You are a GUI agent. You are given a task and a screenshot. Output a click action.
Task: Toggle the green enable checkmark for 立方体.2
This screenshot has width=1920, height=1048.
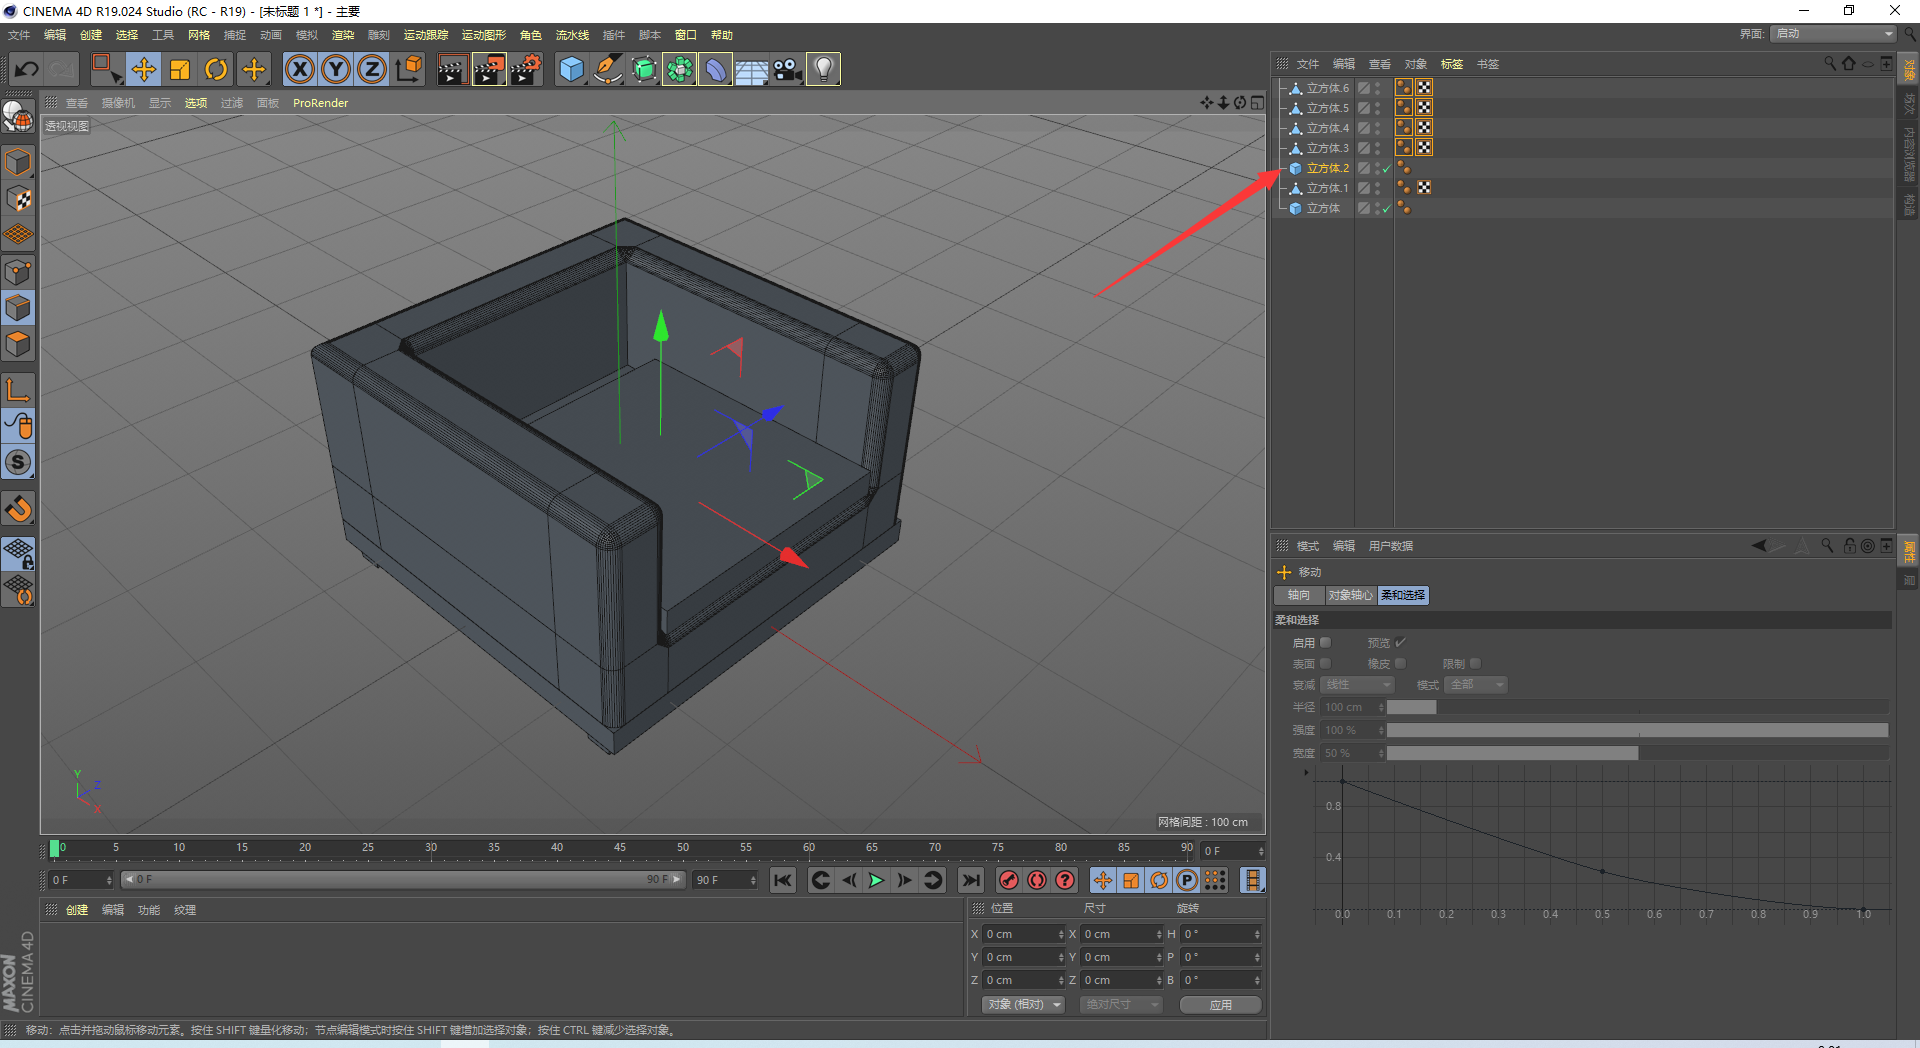pyautogui.click(x=1386, y=168)
